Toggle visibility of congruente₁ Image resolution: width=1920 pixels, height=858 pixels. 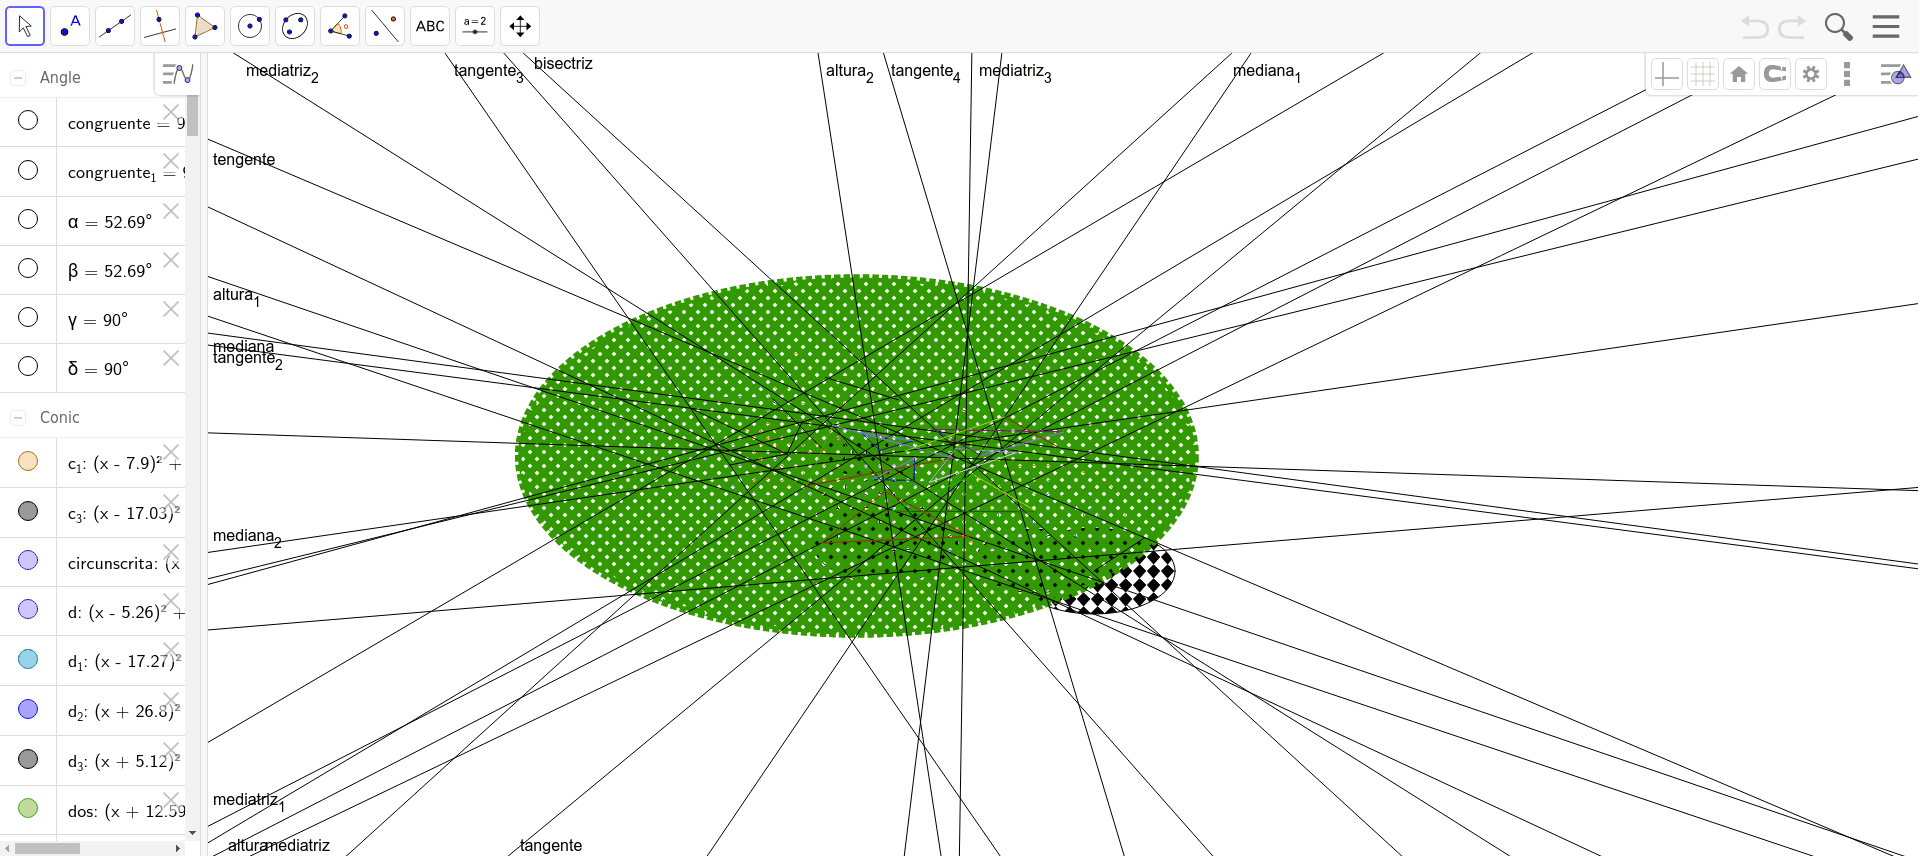[x=28, y=170]
